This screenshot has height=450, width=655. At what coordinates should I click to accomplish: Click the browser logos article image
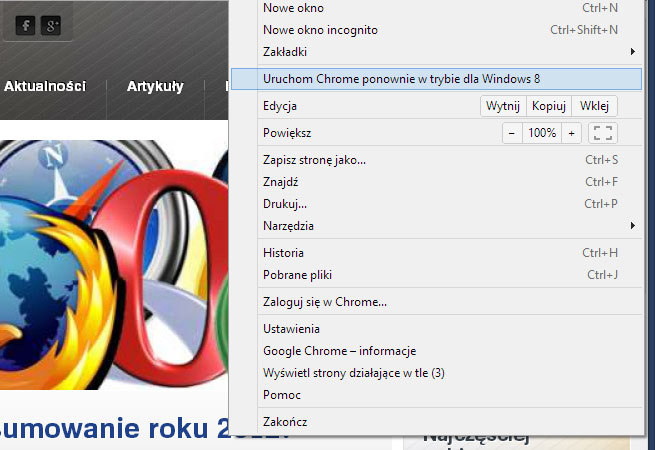tap(114, 265)
